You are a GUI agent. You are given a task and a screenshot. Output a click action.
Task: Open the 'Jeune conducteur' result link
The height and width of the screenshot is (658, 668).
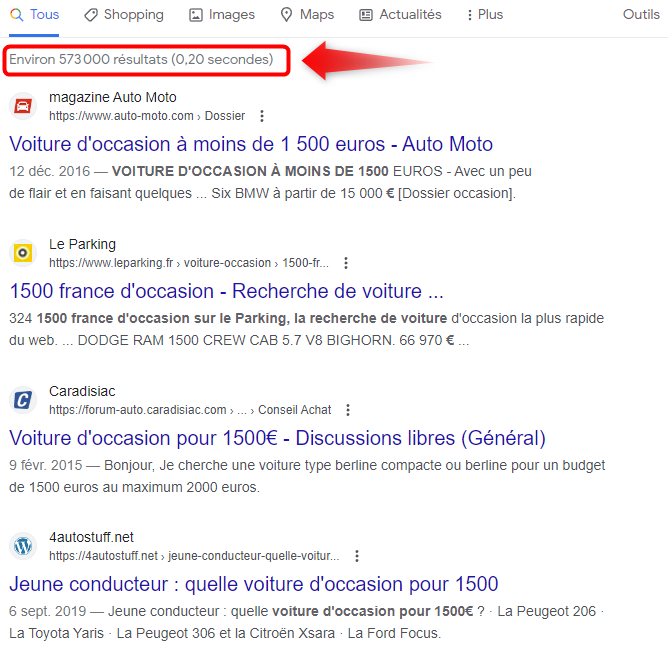click(x=254, y=584)
